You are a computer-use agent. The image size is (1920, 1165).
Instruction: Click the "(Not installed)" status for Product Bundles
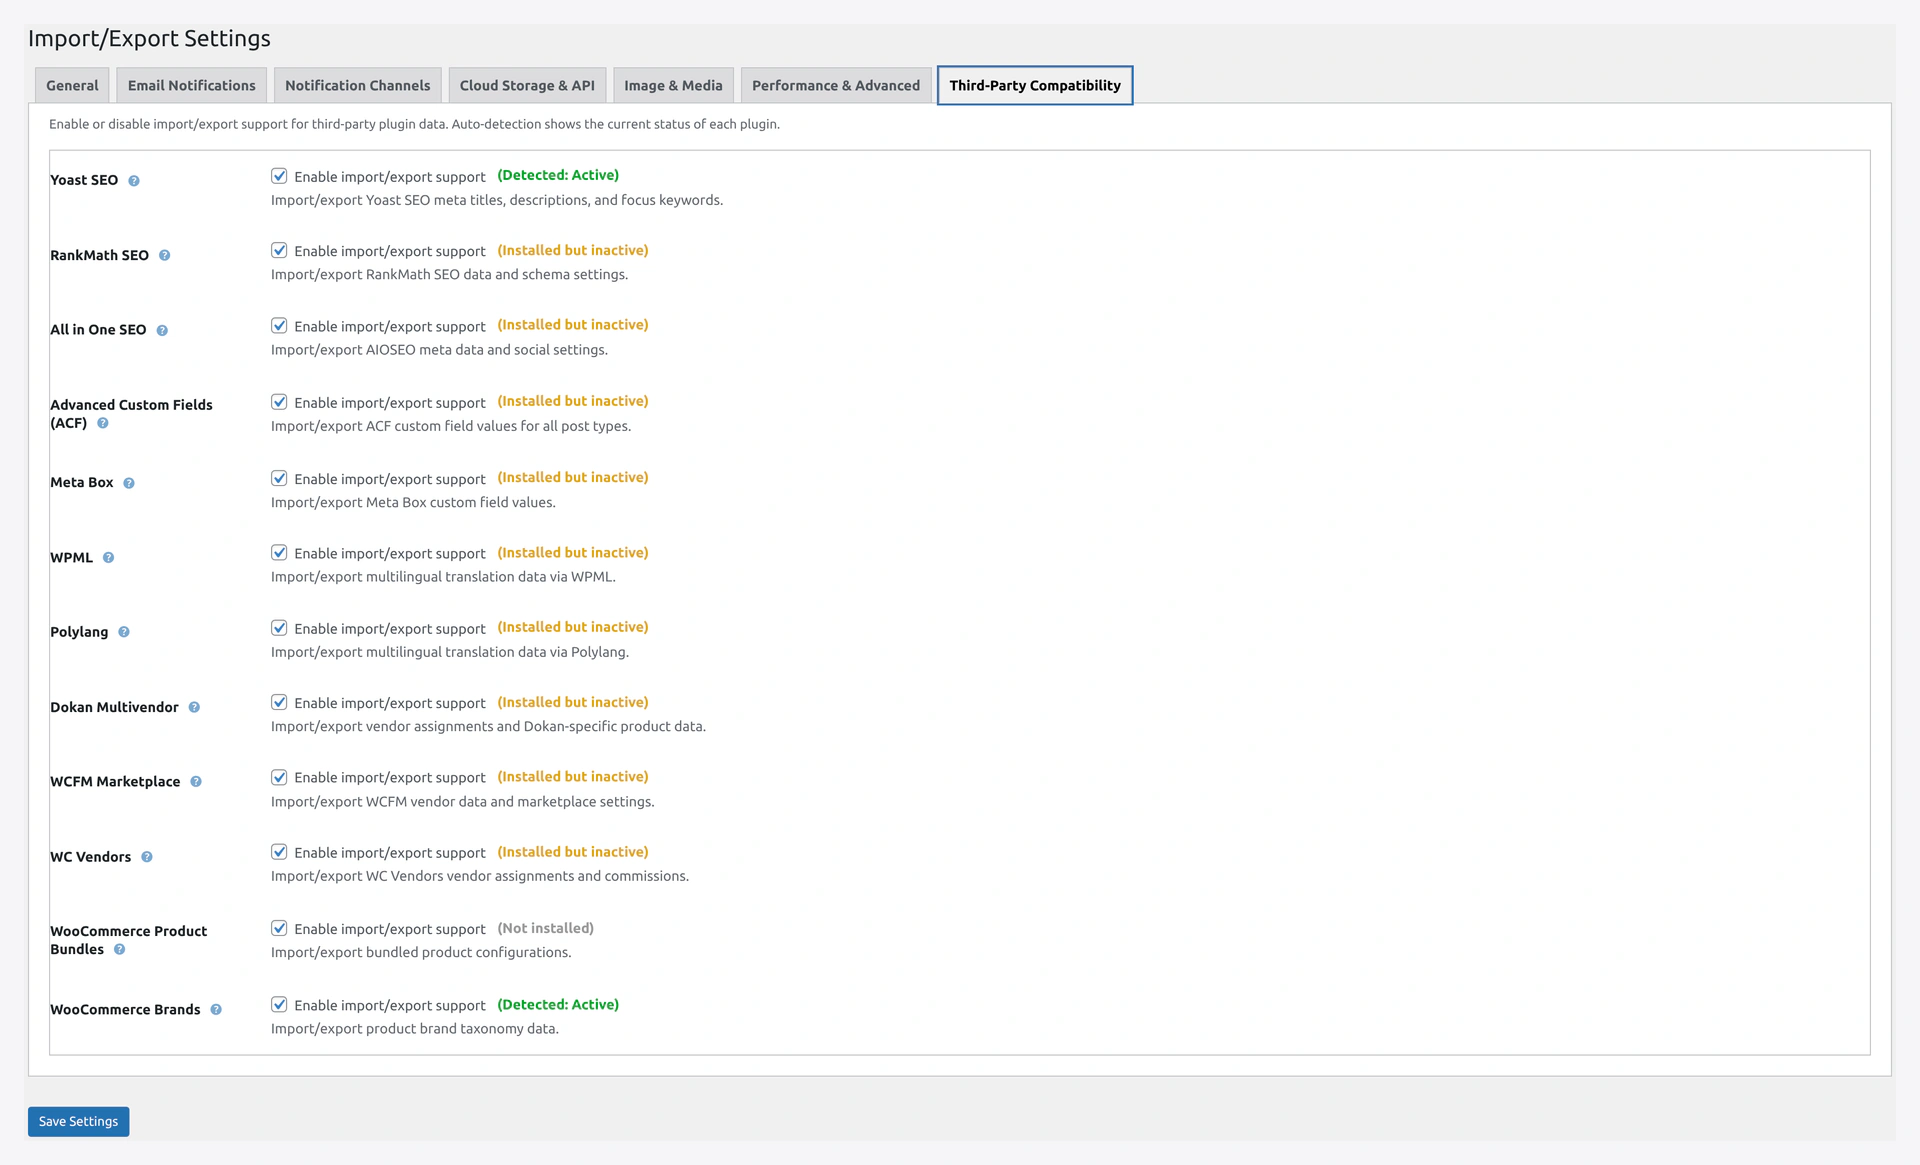tap(546, 928)
